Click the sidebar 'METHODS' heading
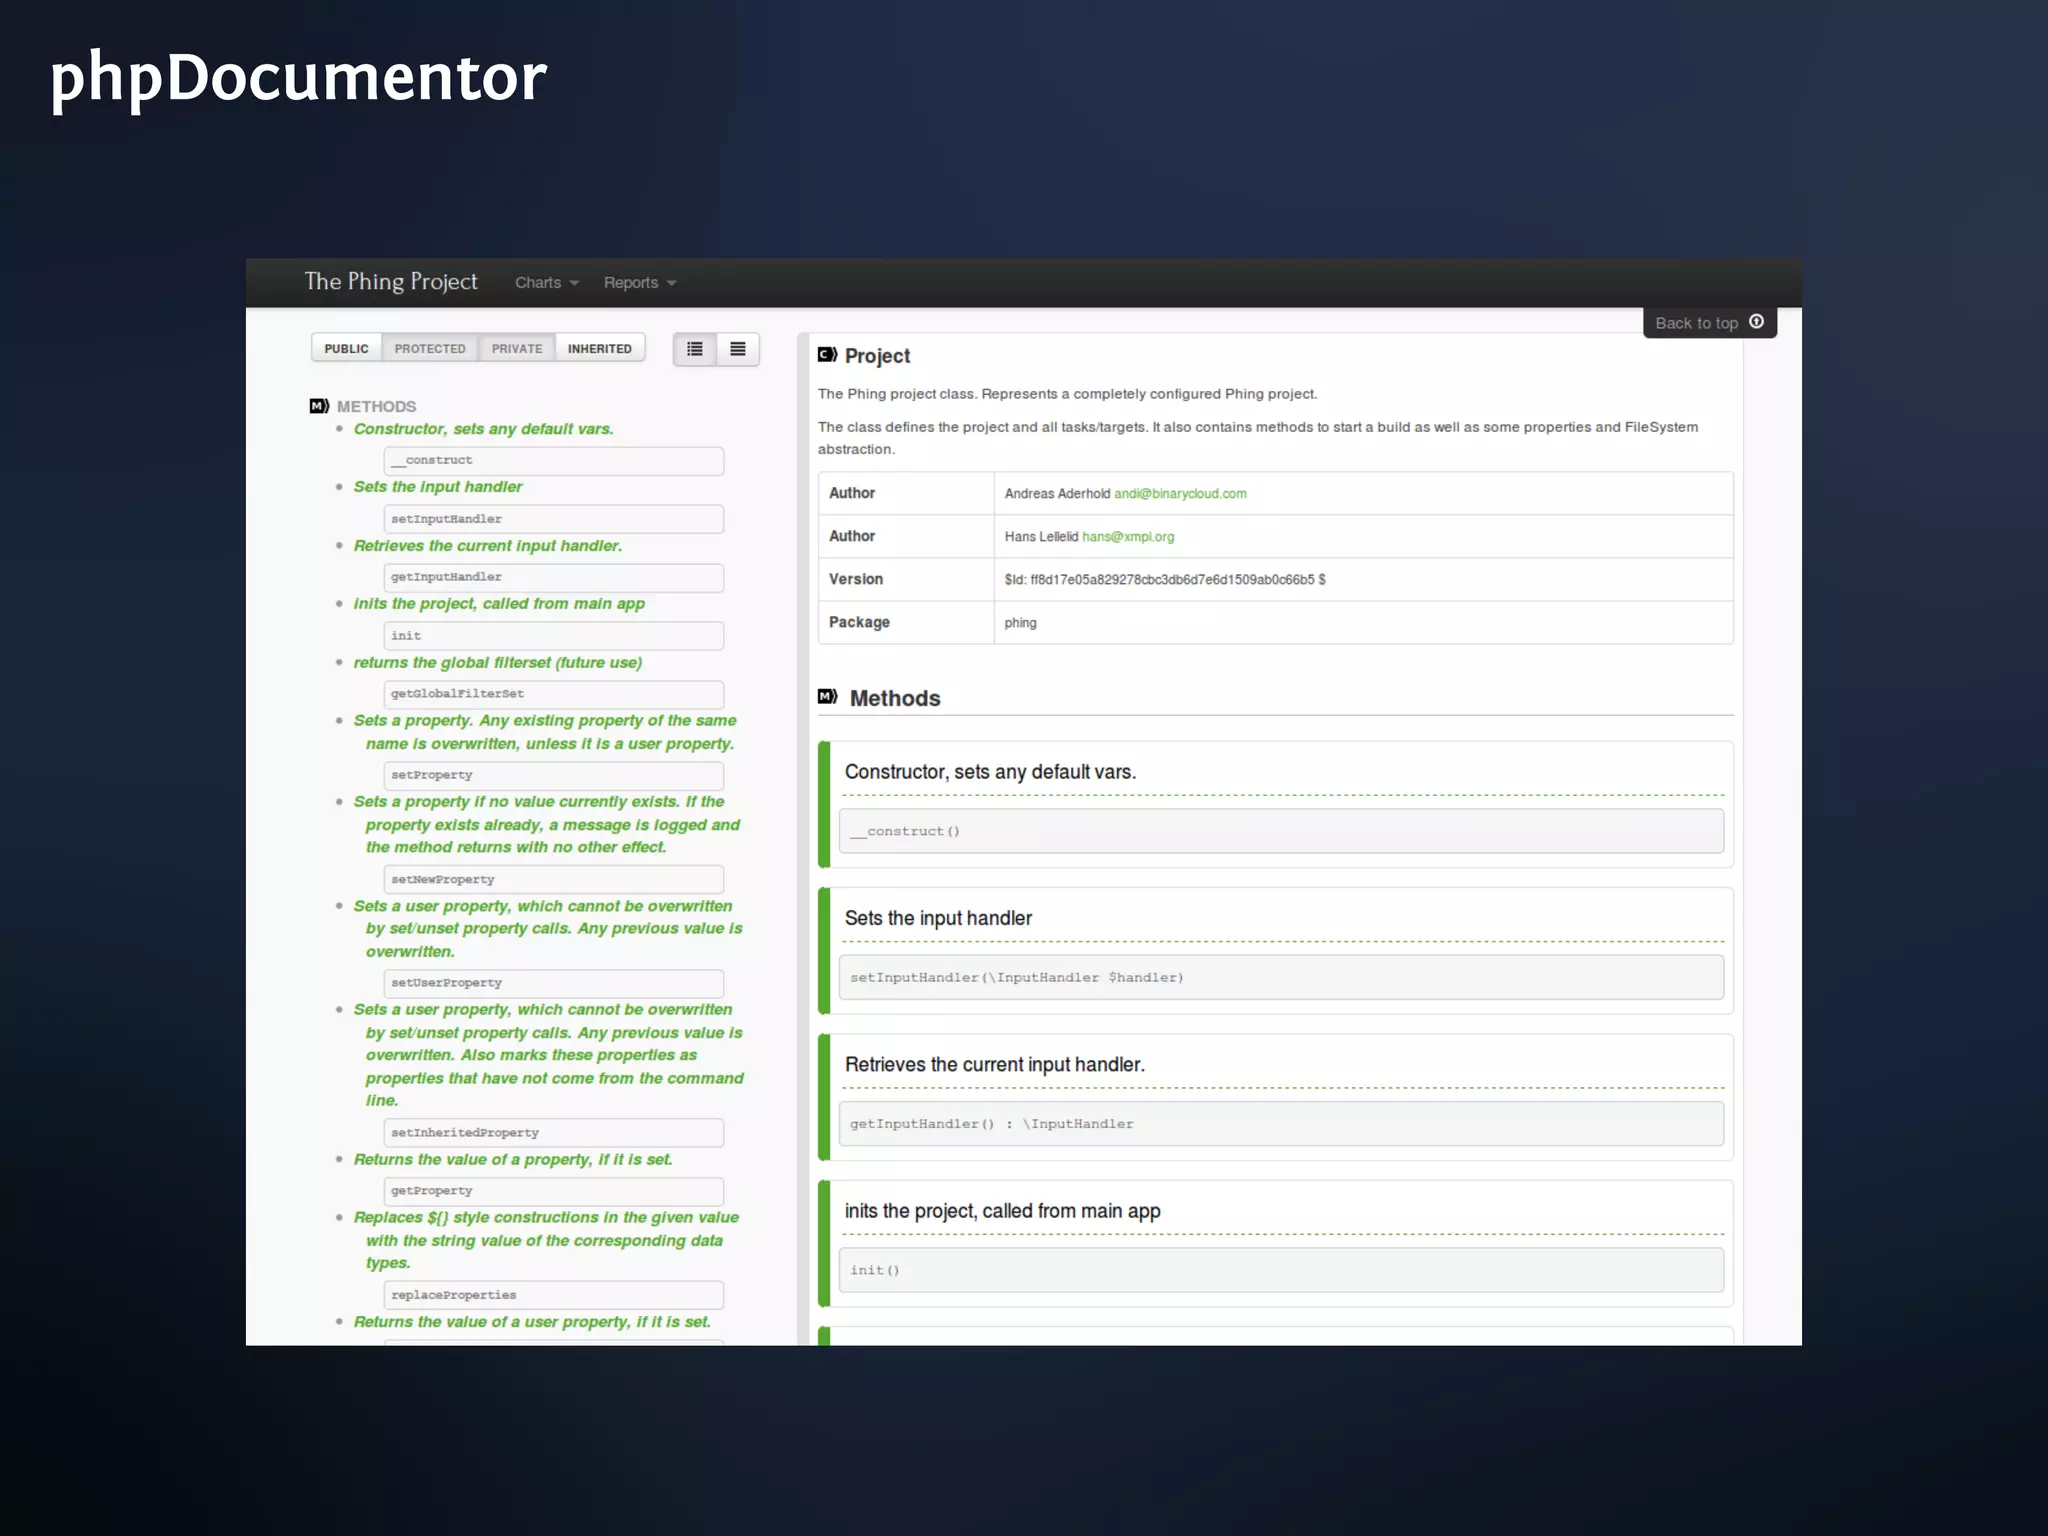The width and height of the screenshot is (2048, 1536). (376, 407)
